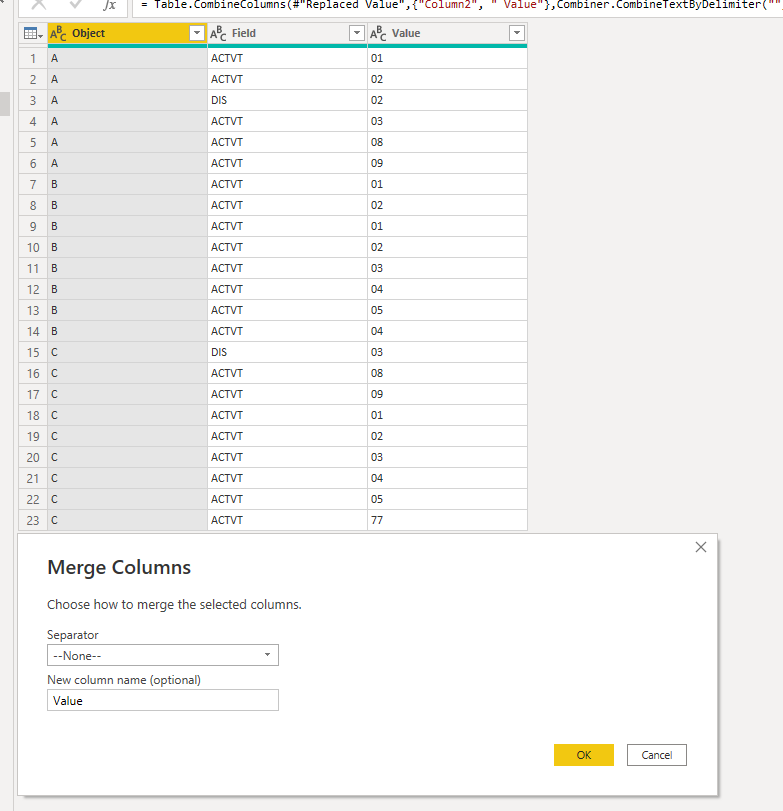Click Object cell B in row 7
This screenshot has width=783, height=811.
[x=127, y=184]
